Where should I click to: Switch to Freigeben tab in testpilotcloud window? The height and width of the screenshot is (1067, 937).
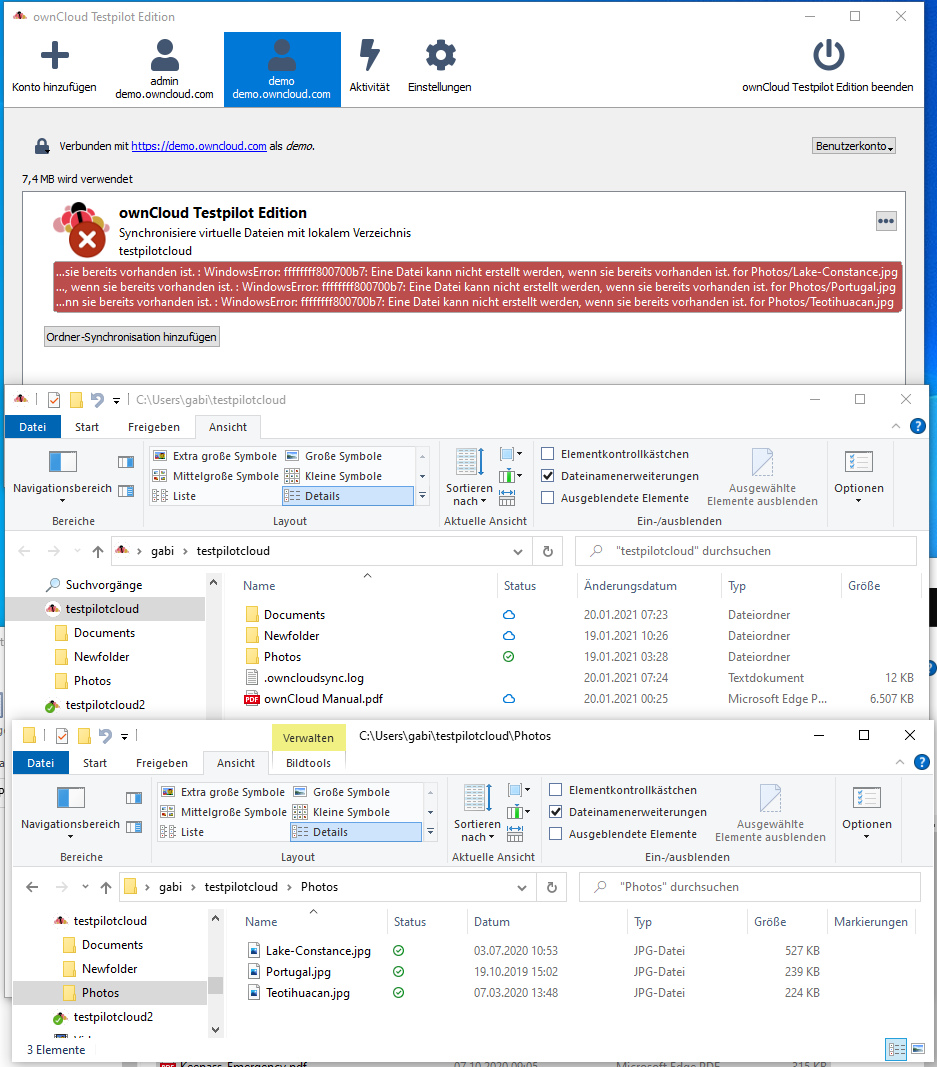(154, 427)
